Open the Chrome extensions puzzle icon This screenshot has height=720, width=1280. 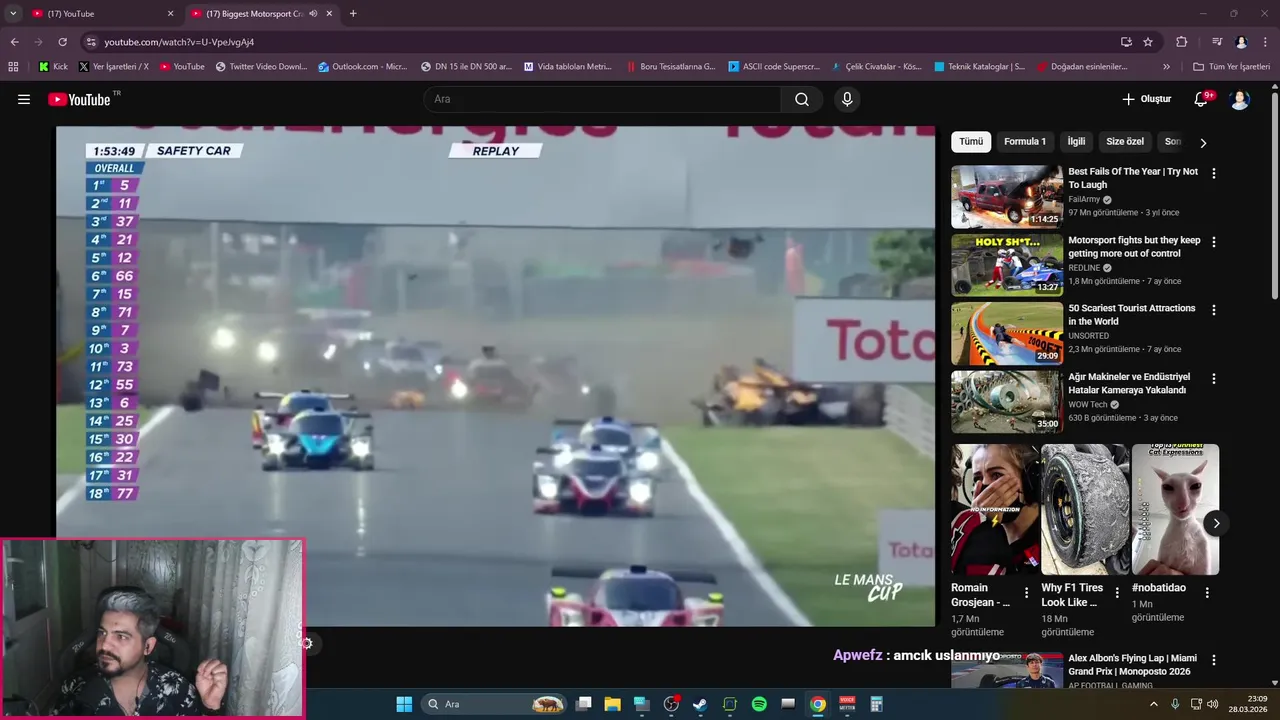click(x=1181, y=42)
